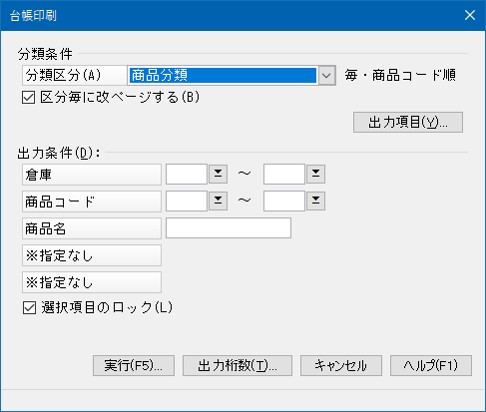Select the first ※指定なし condition field
This screenshot has height=412, width=486.
click(92, 255)
